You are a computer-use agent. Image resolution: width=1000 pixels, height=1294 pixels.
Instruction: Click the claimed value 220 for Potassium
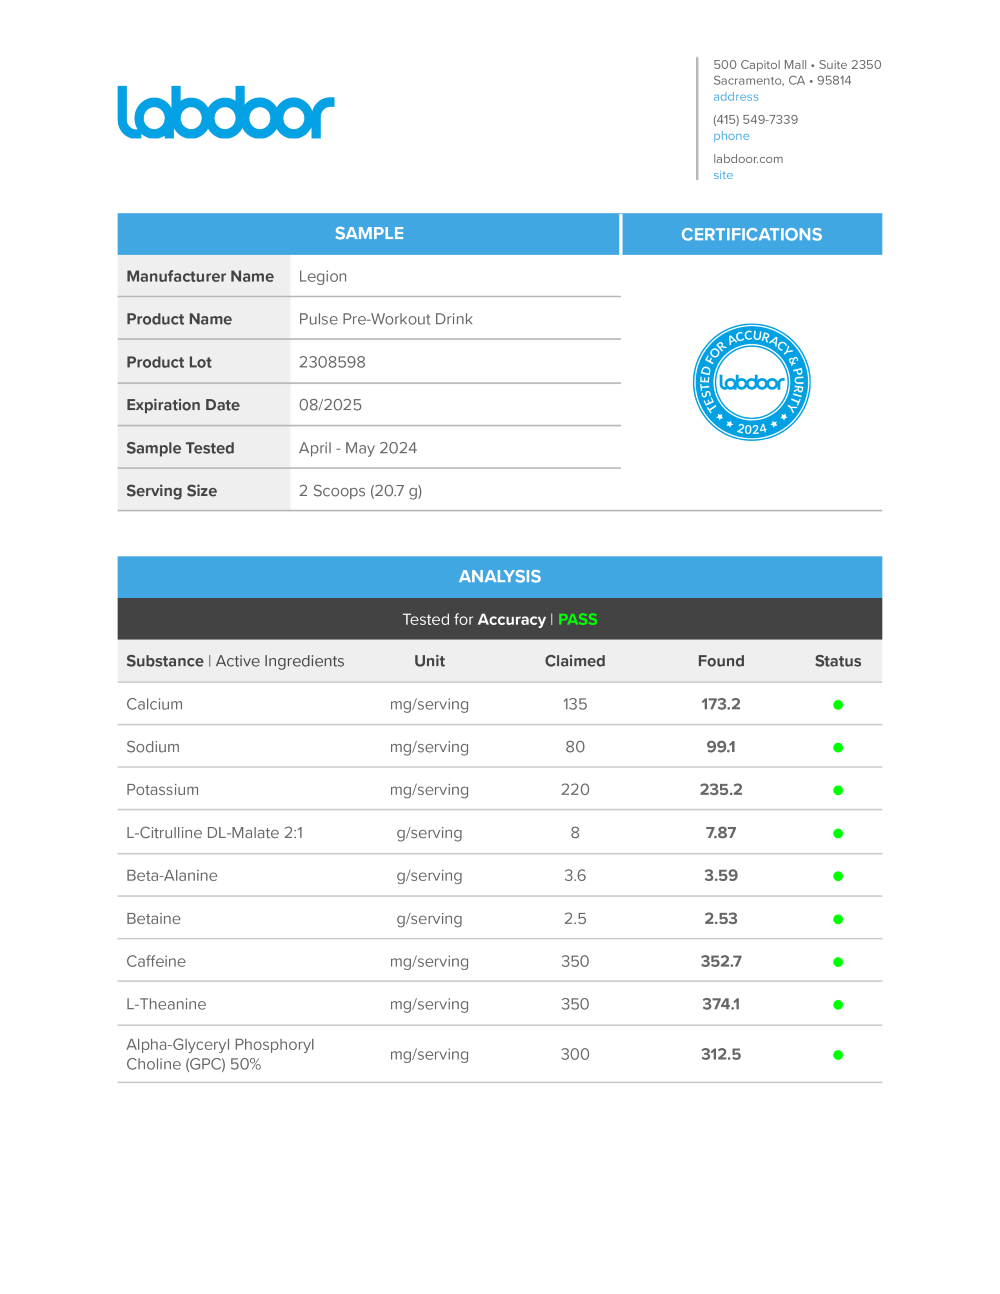pyautogui.click(x=575, y=790)
